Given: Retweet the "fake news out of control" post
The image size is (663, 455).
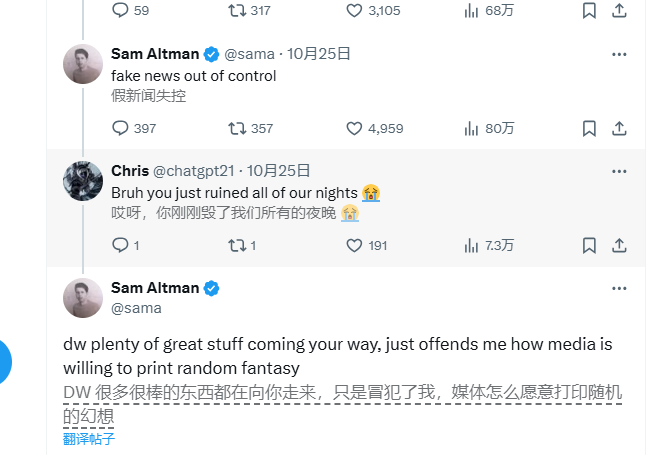Looking at the screenshot, I should pos(238,128).
